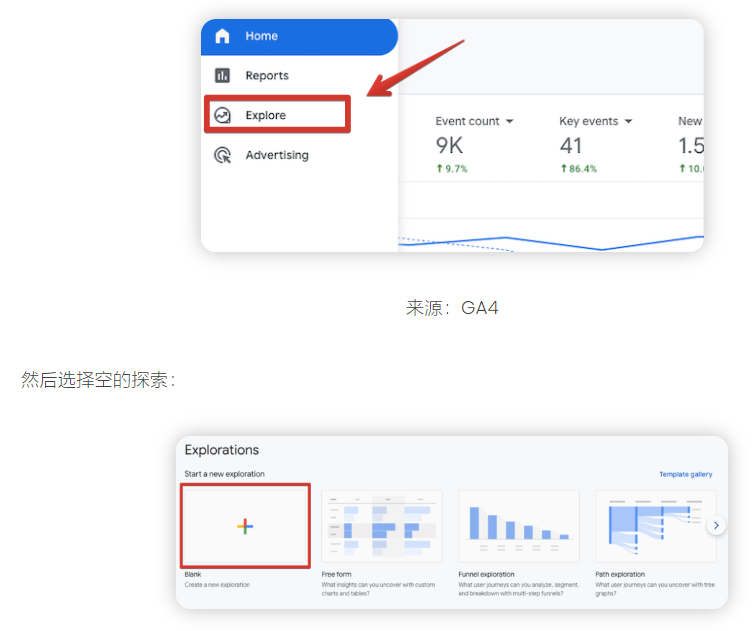Screen dimensions: 753x631
Task: Click the Reports bar chart icon
Action: pyautogui.click(x=222, y=76)
